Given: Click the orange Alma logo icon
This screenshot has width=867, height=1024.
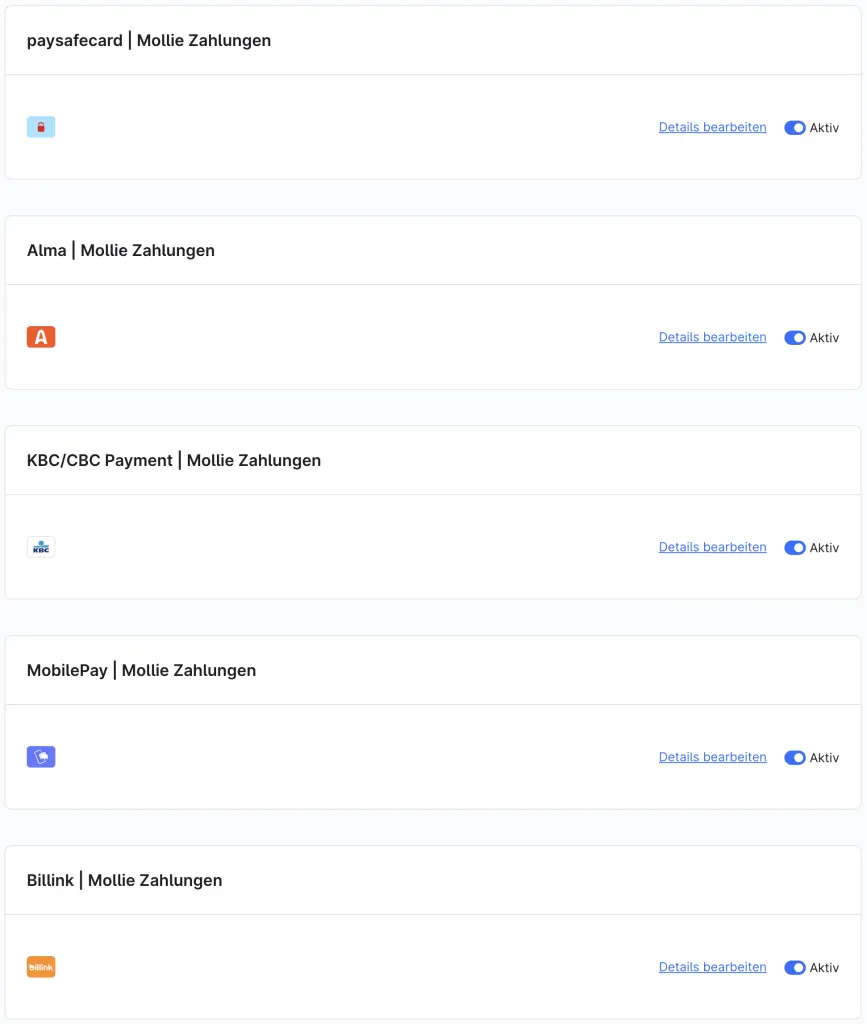Looking at the screenshot, I should point(41,337).
